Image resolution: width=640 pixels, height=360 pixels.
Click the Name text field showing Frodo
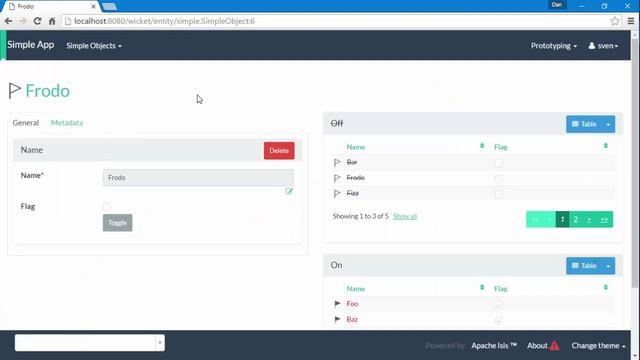198,178
